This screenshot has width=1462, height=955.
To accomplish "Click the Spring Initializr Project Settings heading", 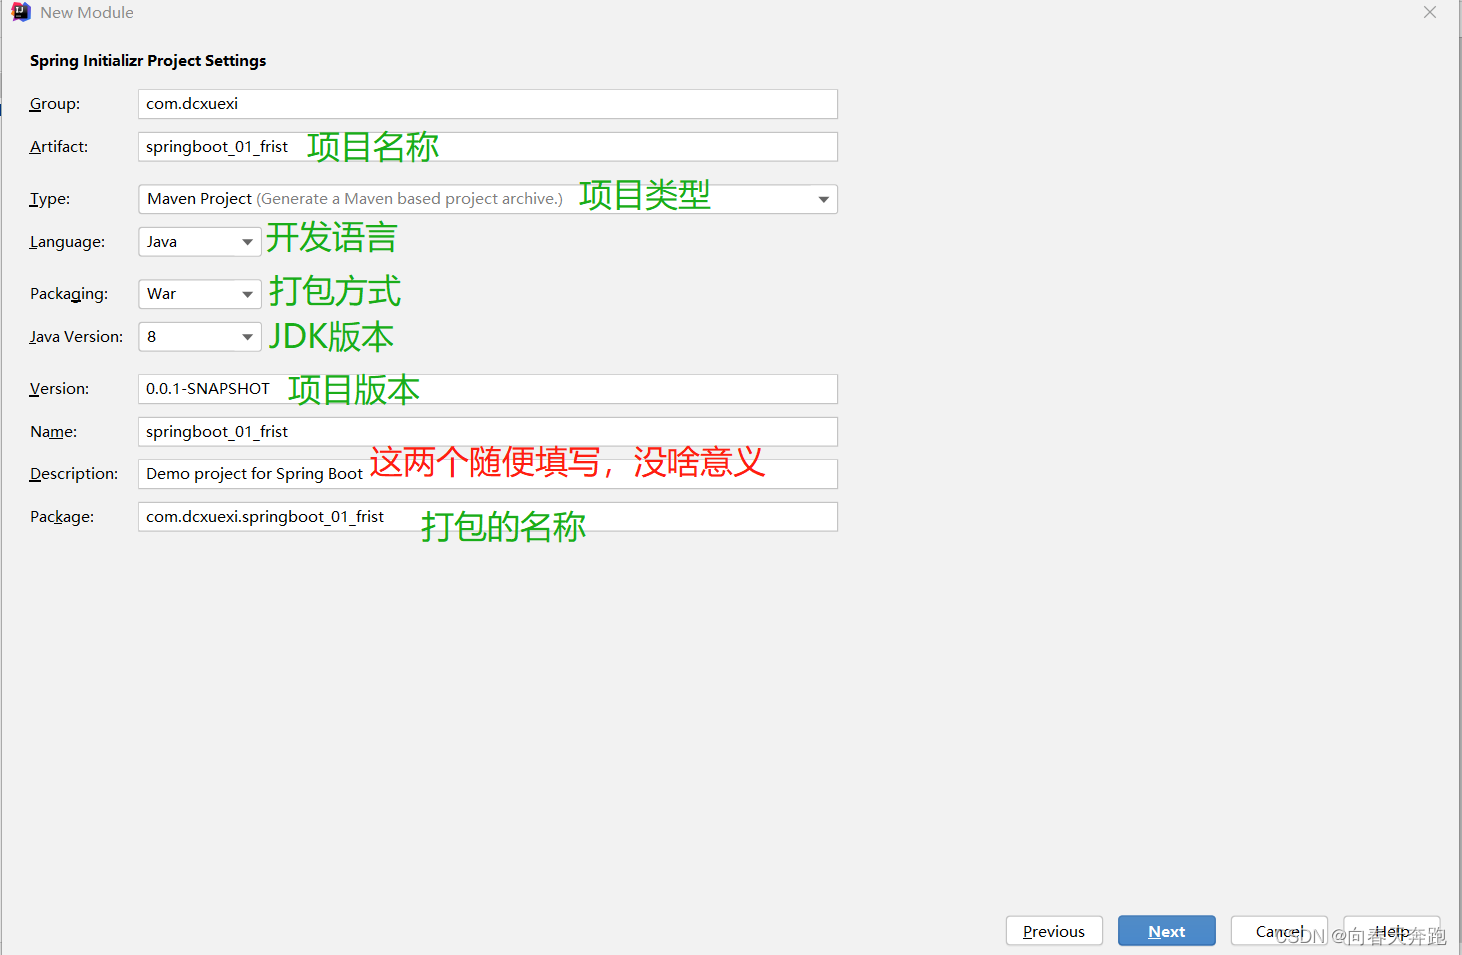I will tap(148, 61).
